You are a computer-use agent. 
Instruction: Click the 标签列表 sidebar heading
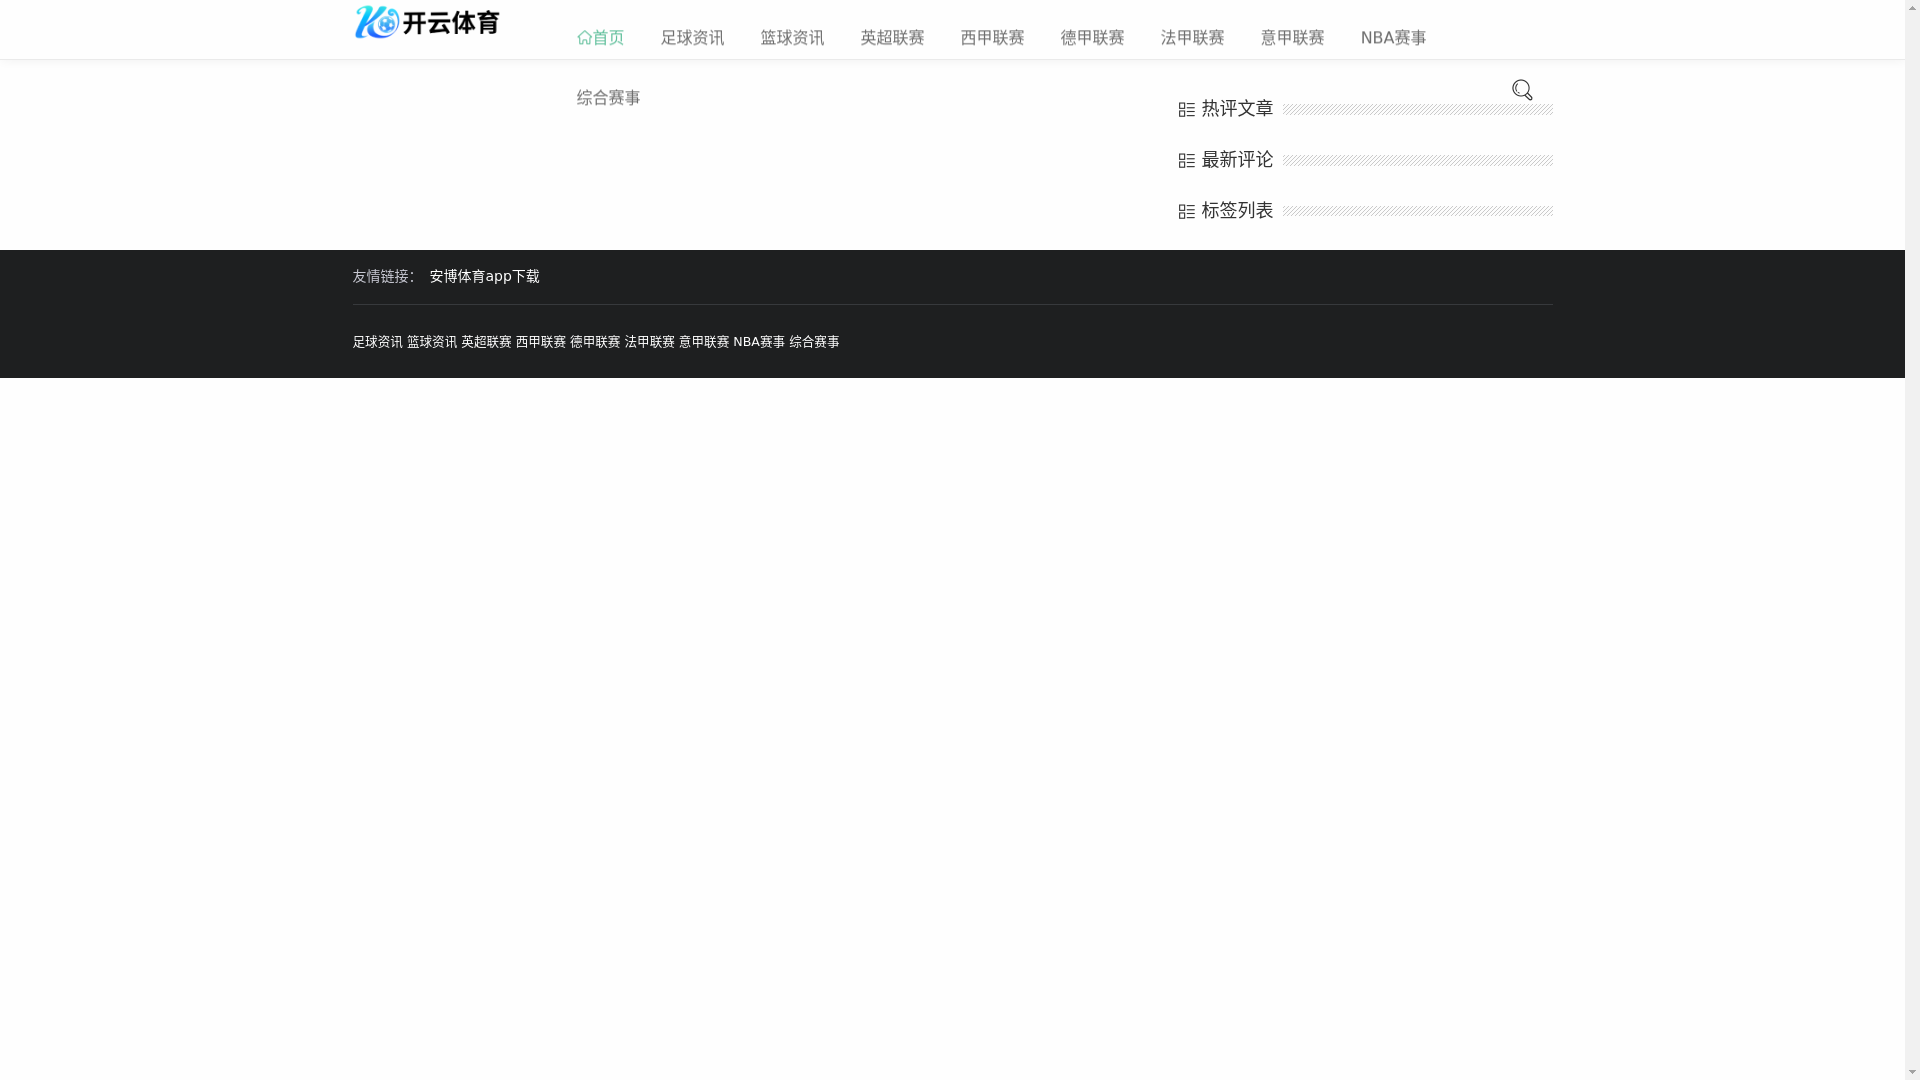[1237, 211]
